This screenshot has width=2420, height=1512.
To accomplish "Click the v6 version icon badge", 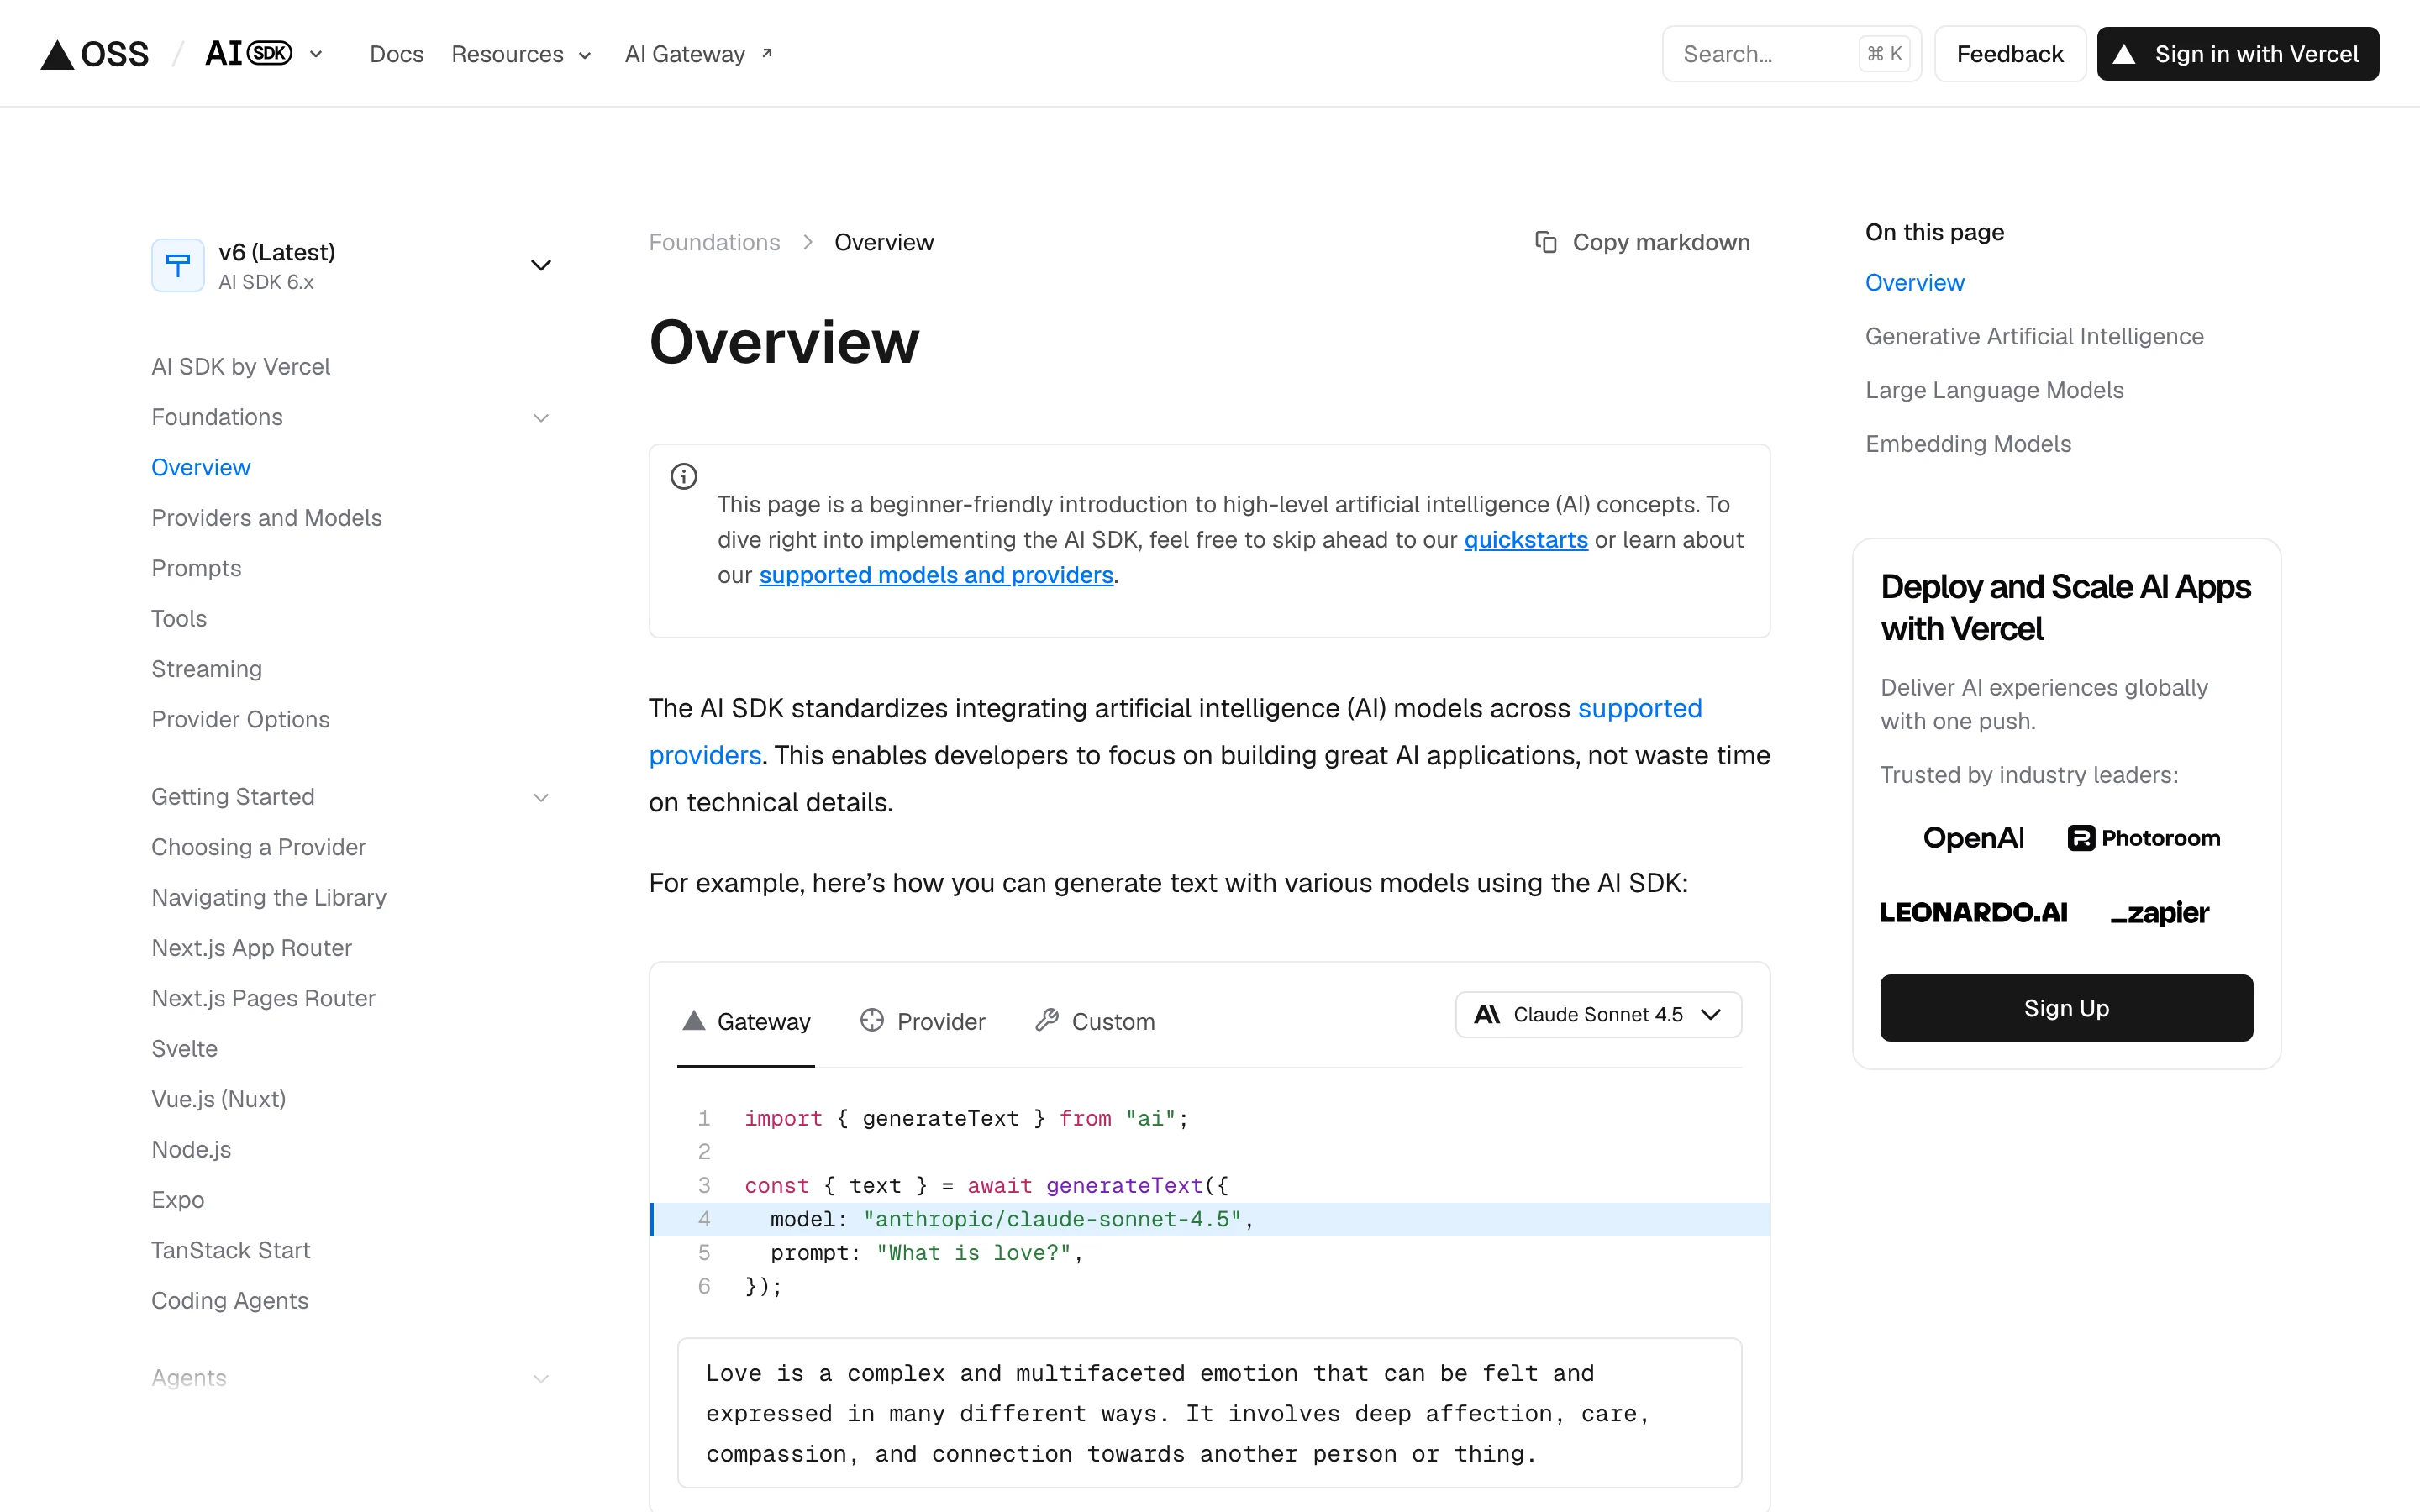I will click(178, 265).
